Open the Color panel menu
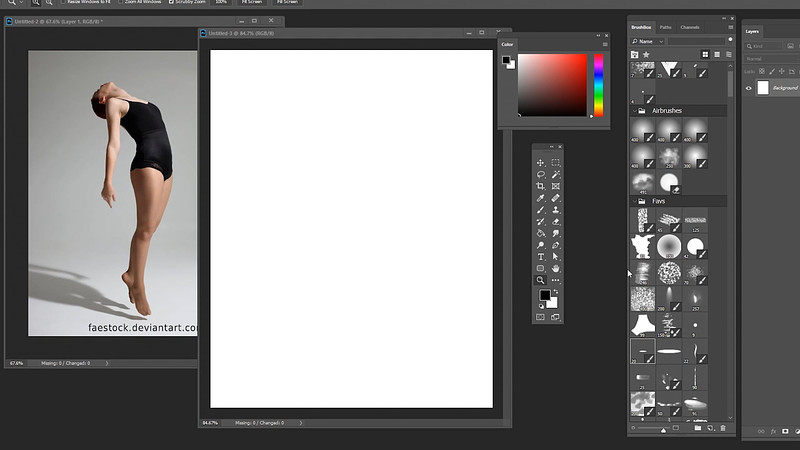The image size is (800, 450). (605, 44)
